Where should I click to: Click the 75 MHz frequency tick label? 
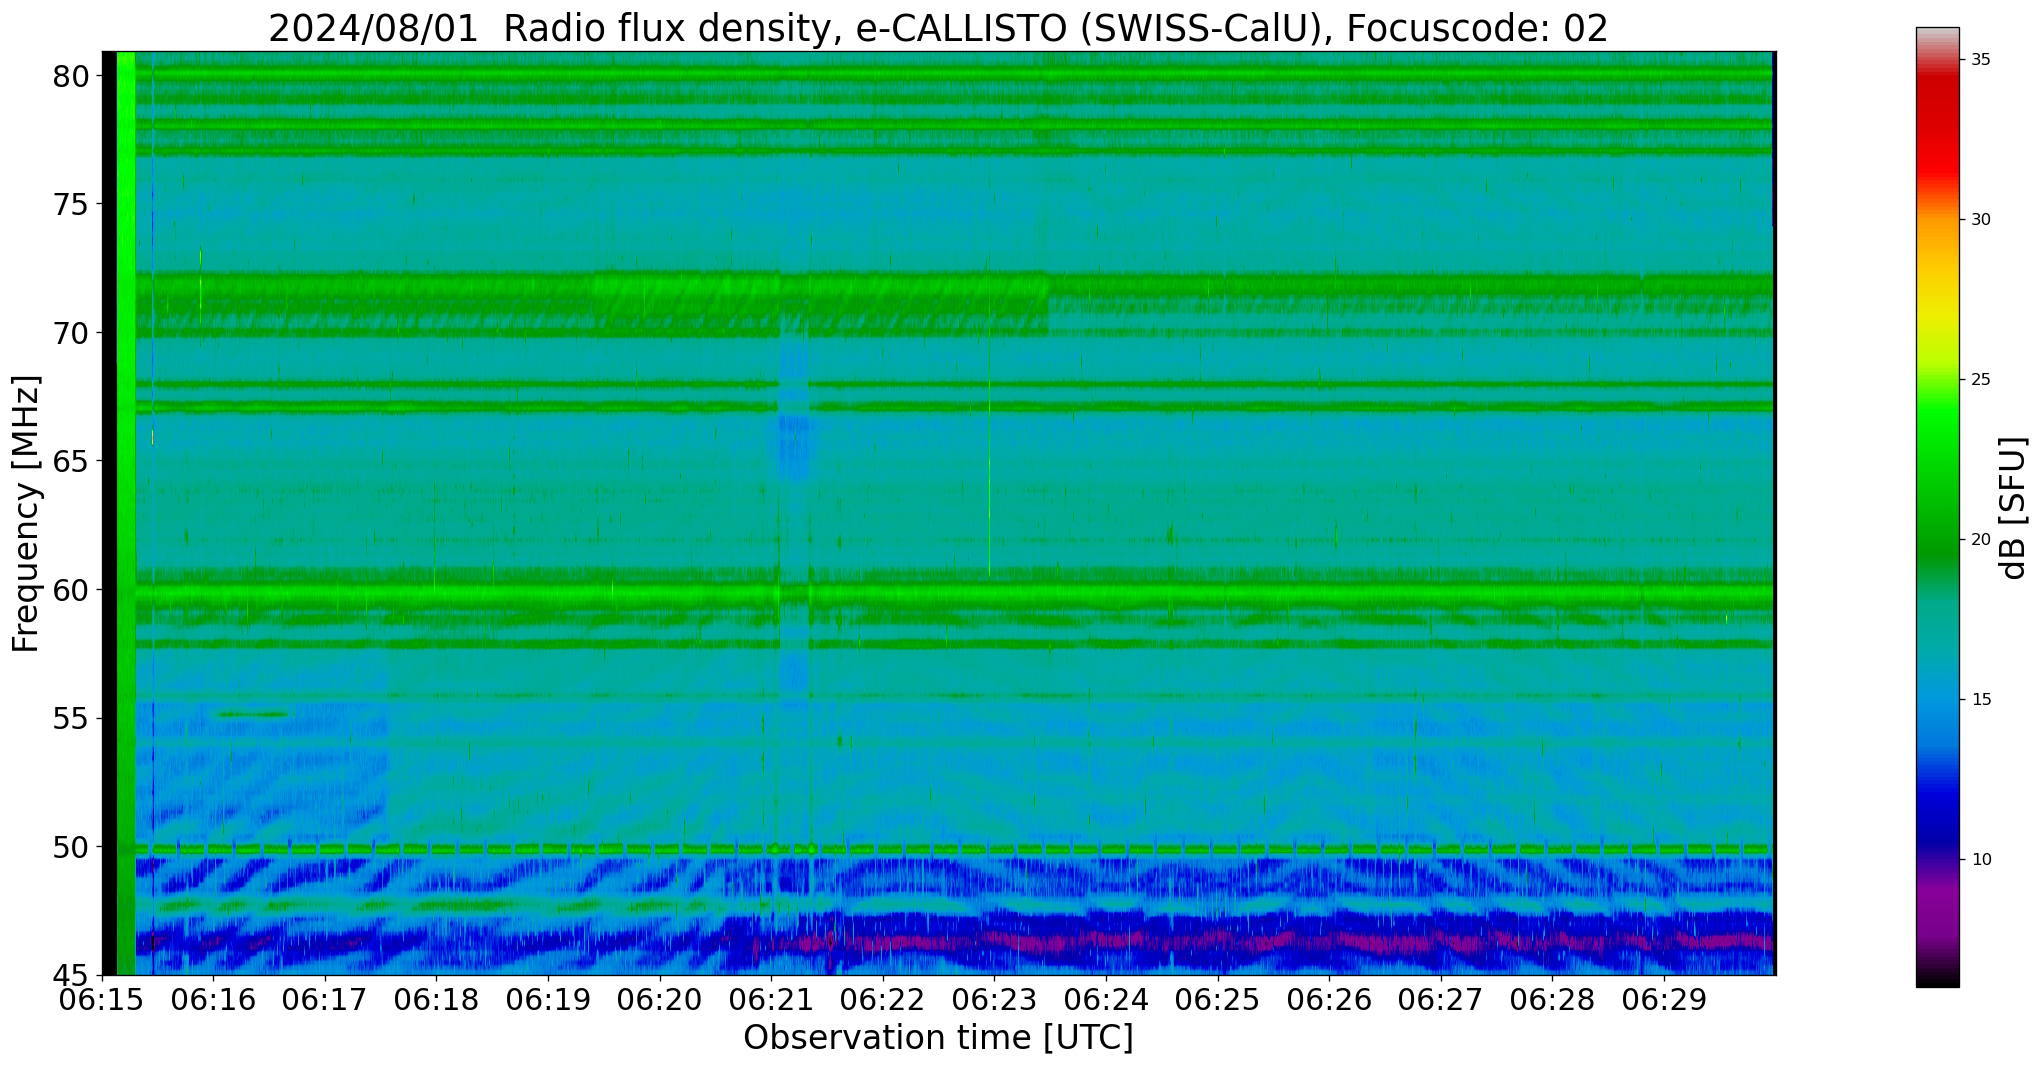point(71,205)
